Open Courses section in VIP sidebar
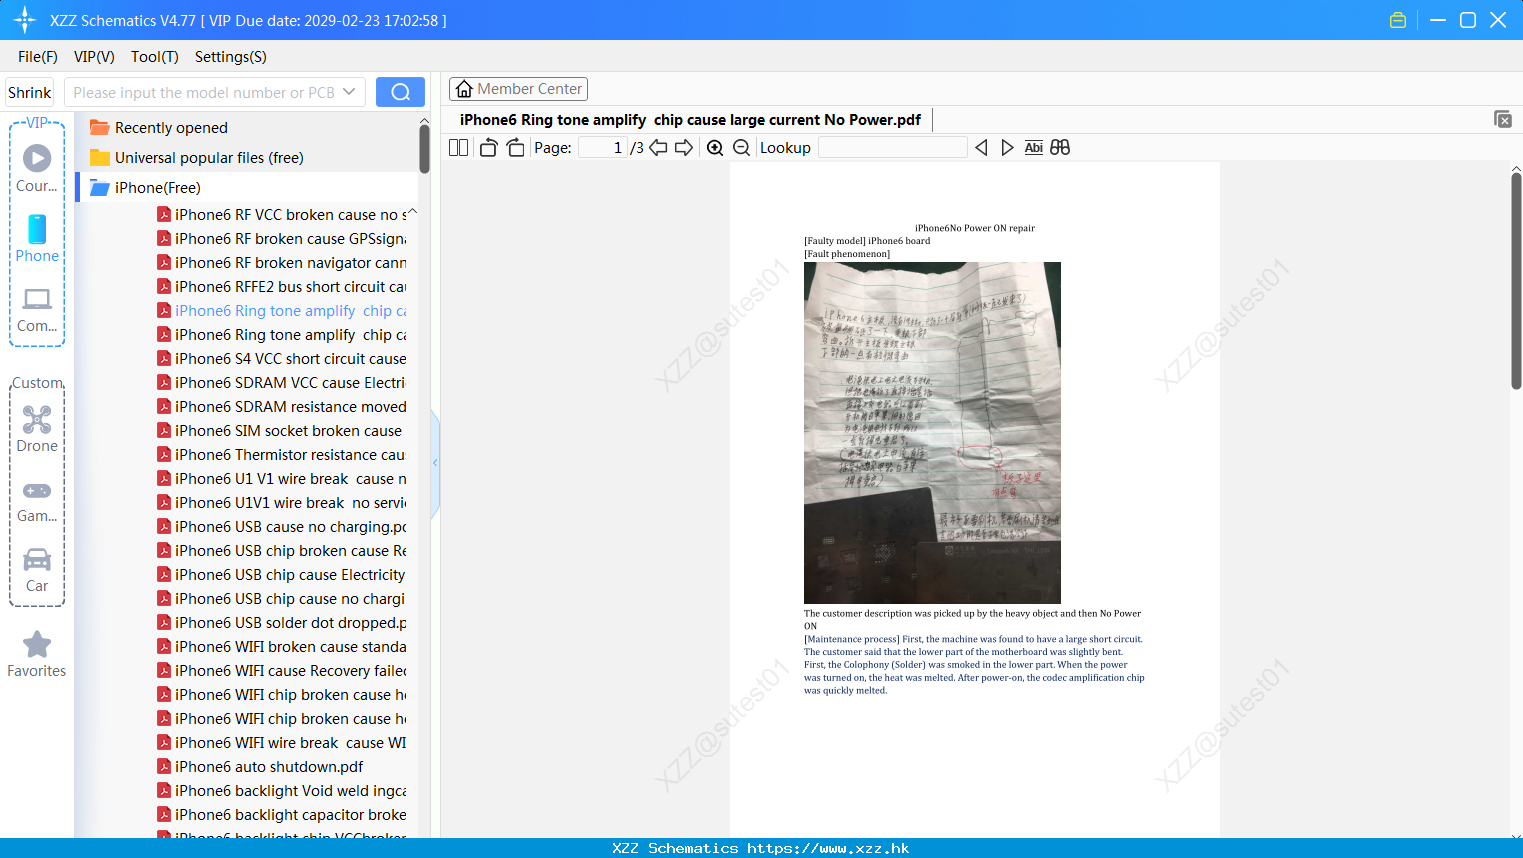 [x=37, y=169]
